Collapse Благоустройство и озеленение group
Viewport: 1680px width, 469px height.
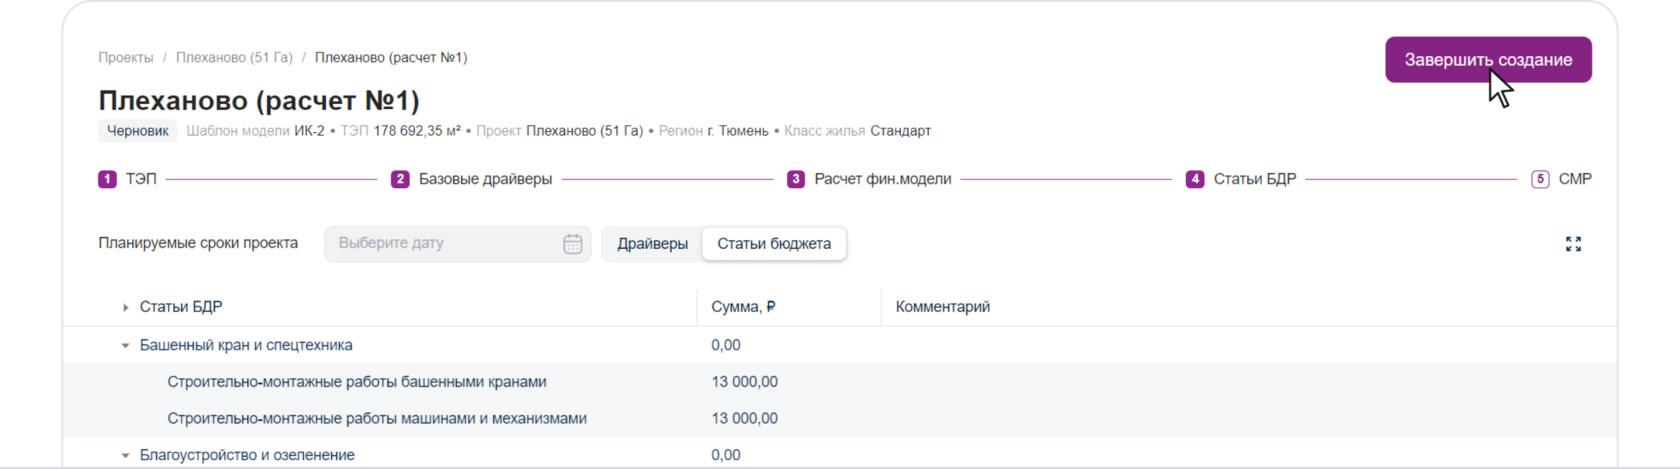pyautogui.click(x=125, y=456)
